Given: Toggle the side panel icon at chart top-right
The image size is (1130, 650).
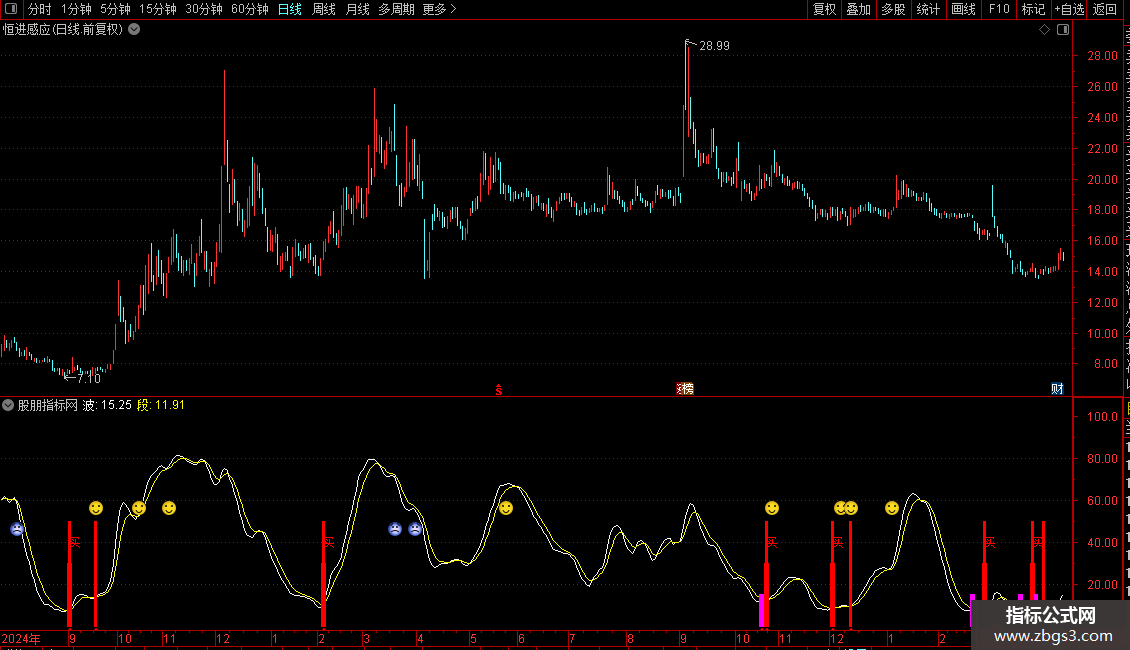Looking at the screenshot, I should click(x=1063, y=30).
